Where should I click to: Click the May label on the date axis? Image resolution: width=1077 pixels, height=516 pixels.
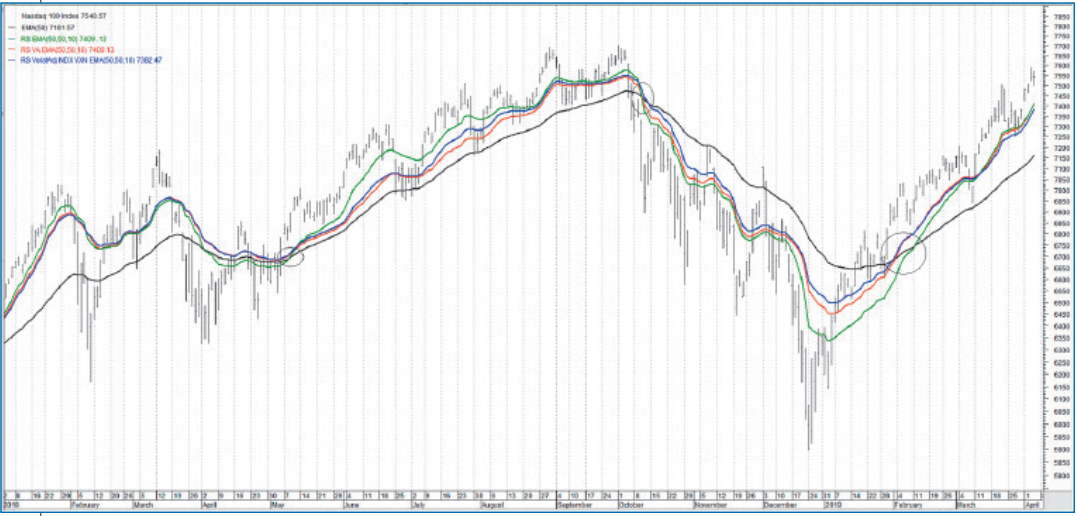pos(280,506)
